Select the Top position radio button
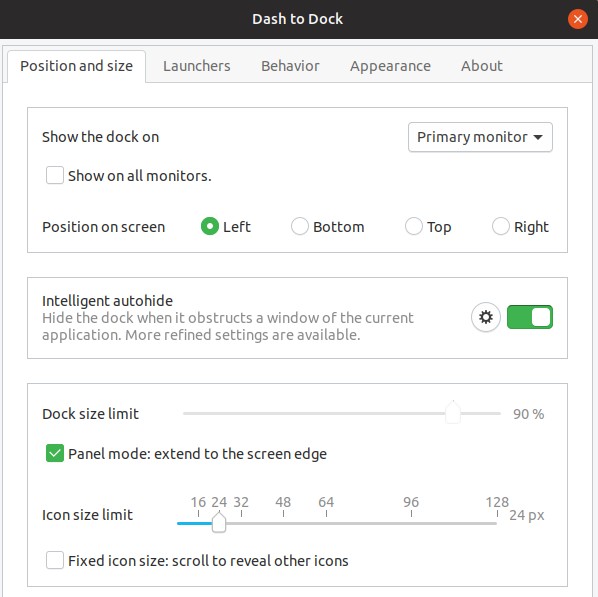Screen dimensions: 598x597 pos(413,227)
